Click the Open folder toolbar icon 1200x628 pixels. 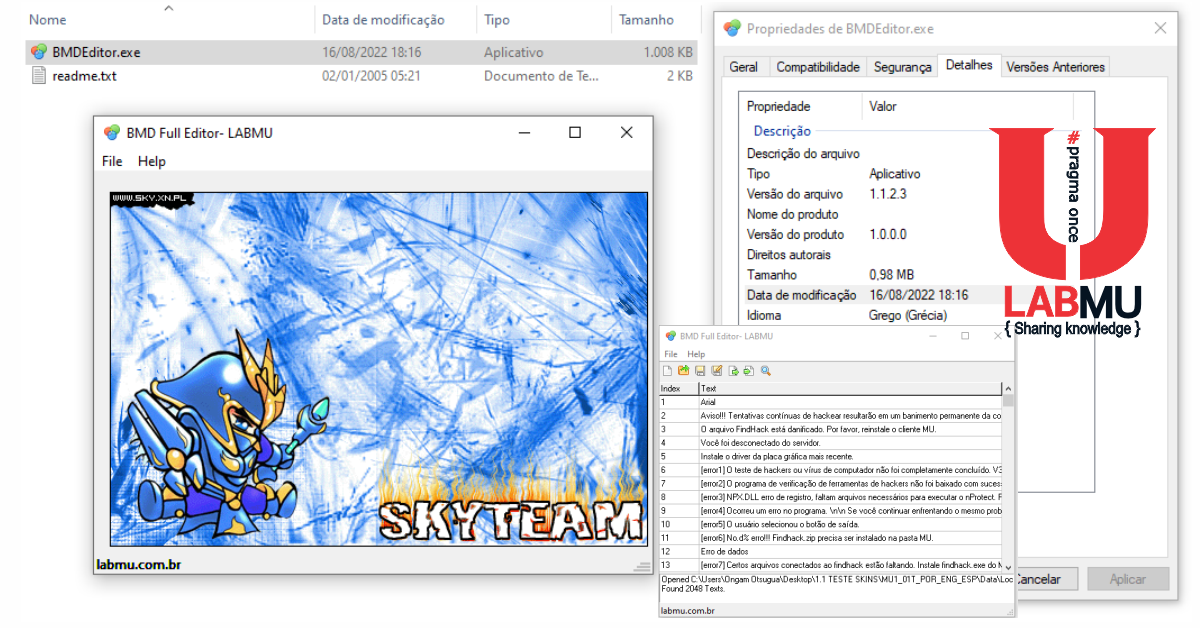(x=684, y=370)
